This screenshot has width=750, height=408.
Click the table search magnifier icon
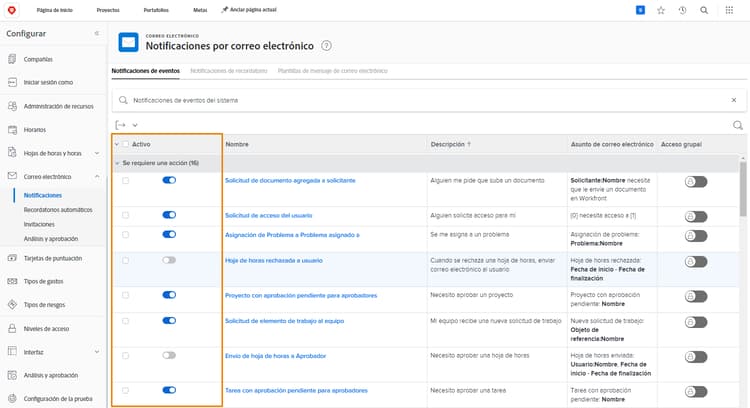click(738, 125)
